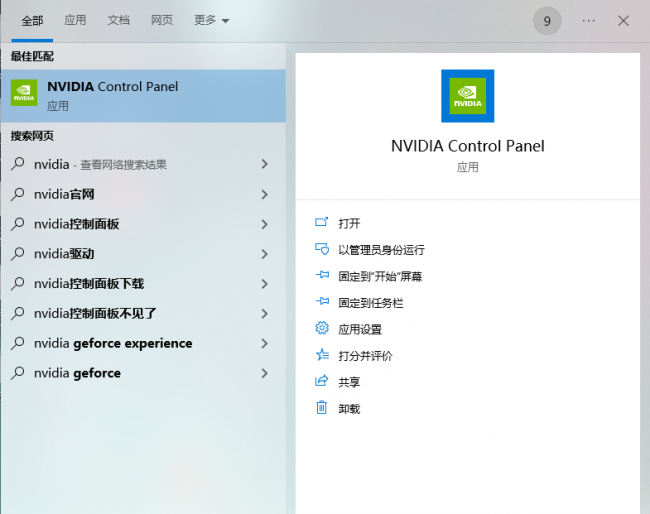The width and height of the screenshot is (650, 514).
Task: Click the nvidia驱动 search suggestion text
Action: pyautogui.click(x=64, y=254)
